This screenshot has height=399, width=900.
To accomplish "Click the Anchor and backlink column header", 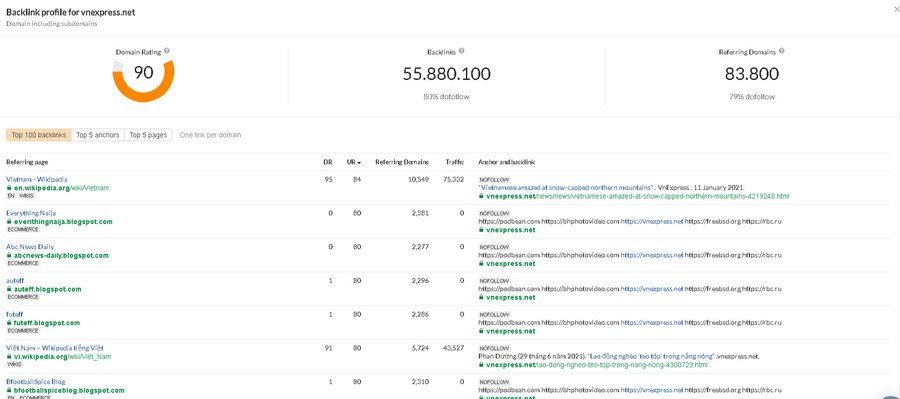I will click(x=506, y=162).
